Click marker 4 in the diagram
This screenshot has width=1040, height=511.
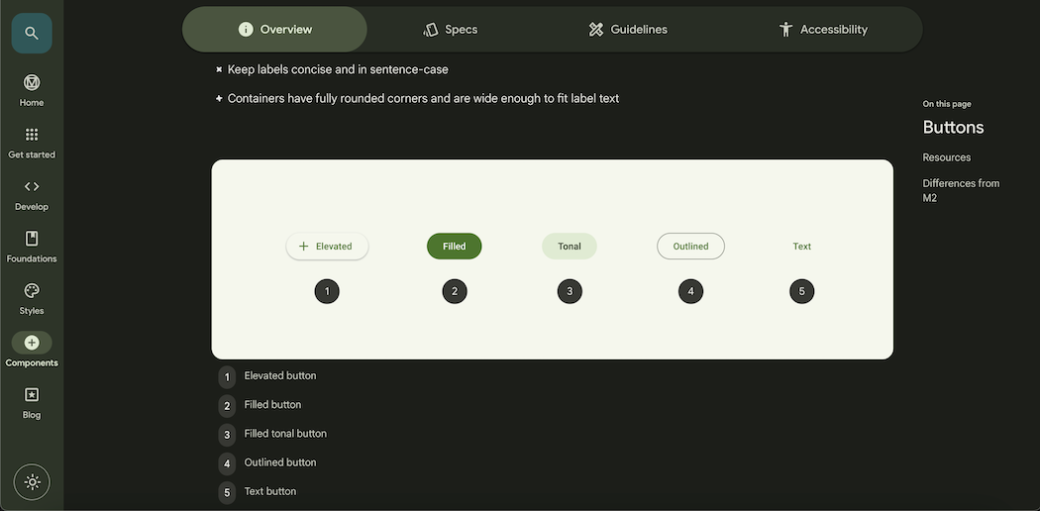[690, 291]
